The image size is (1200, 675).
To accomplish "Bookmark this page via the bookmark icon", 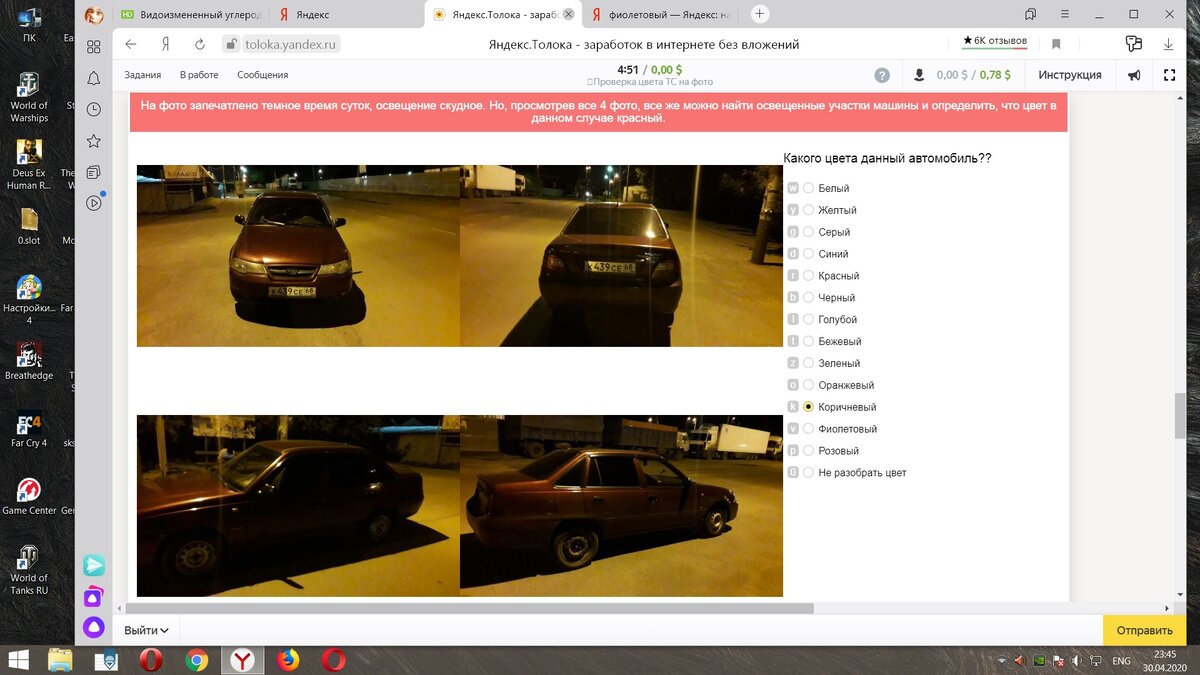I will click(1055, 45).
